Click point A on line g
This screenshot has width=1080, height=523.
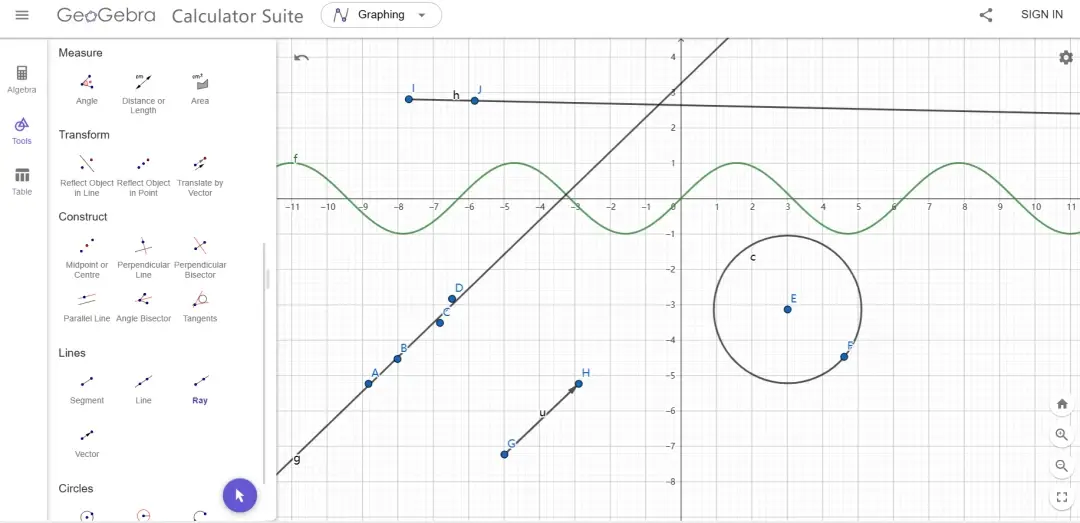point(368,384)
